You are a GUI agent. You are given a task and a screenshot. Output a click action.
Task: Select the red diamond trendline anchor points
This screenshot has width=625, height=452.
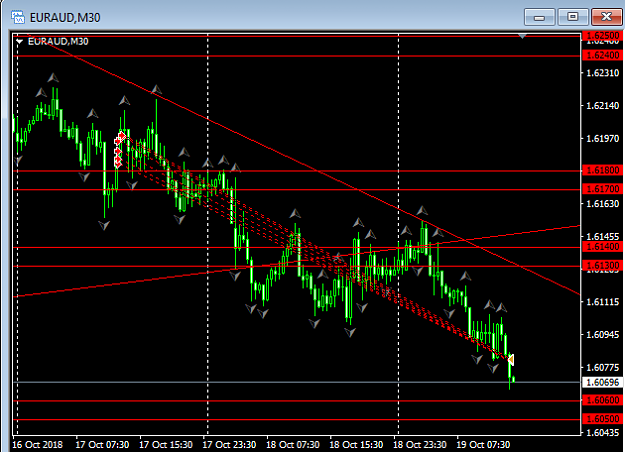(x=119, y=149)
